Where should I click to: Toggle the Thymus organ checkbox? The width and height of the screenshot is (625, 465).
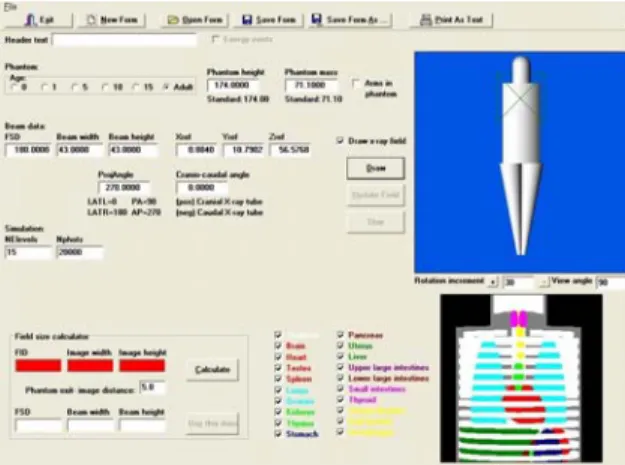pyautogui.click(x=278, y=423)
